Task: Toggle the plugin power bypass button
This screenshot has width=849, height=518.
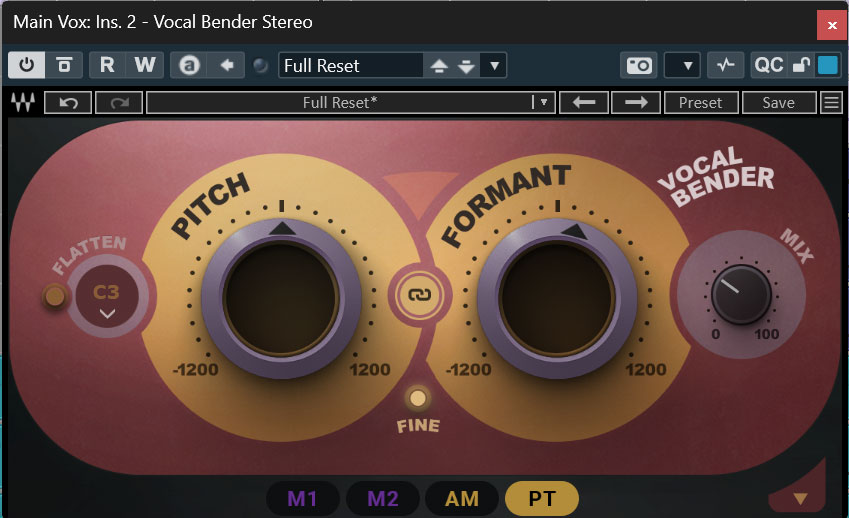Action: (26, 66)
